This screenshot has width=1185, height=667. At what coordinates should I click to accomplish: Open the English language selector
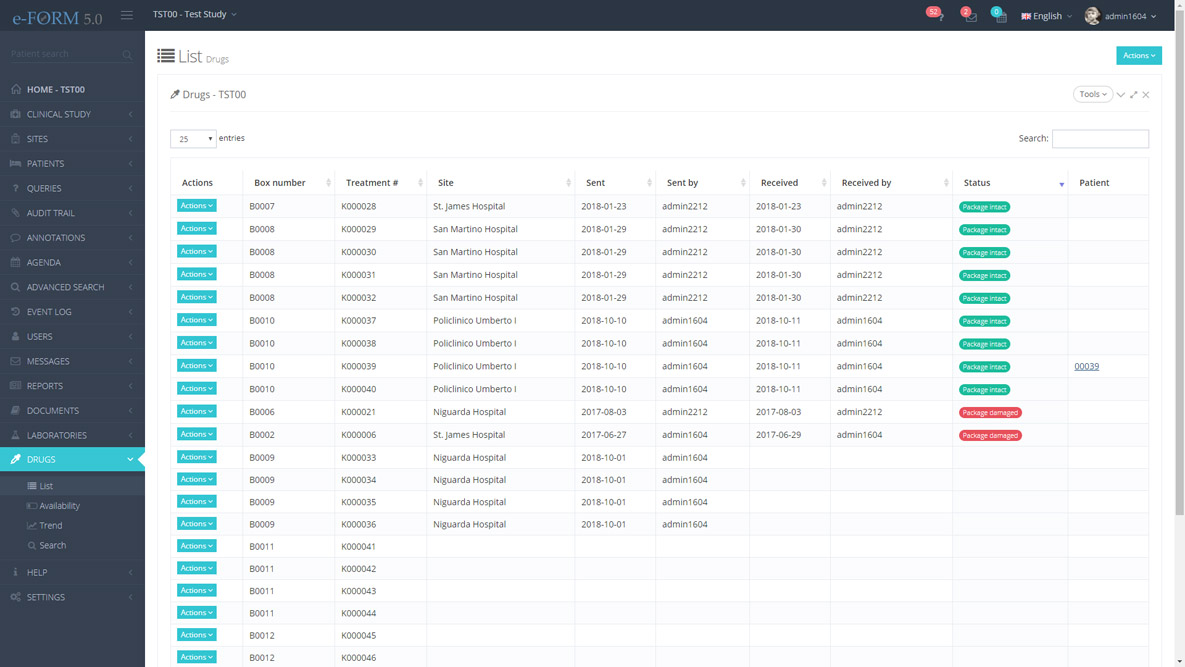coord(1046,16)
